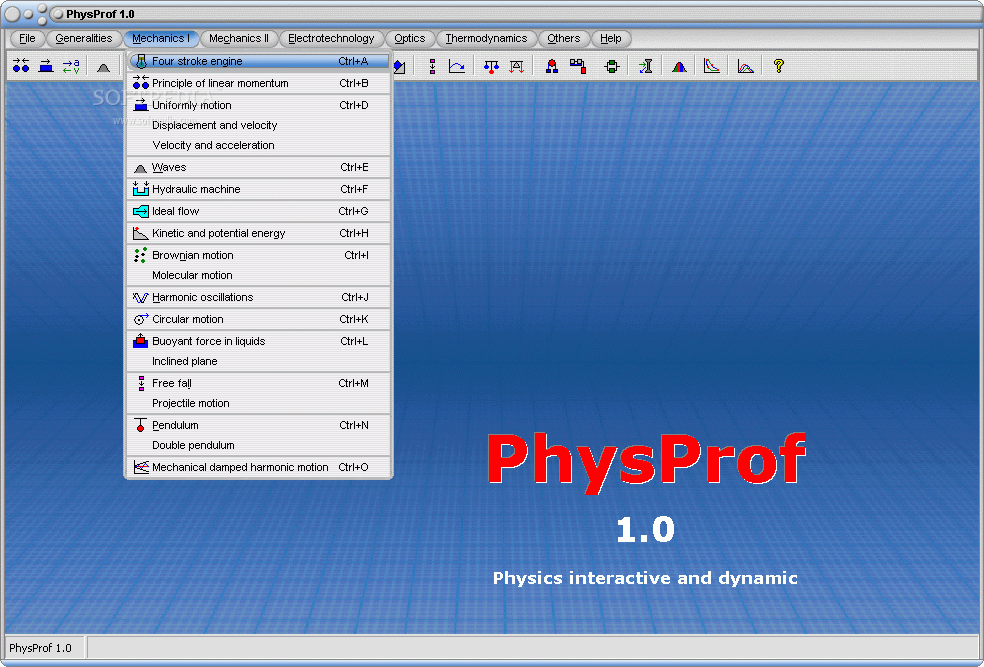Choose Inclined plane entry
This screenshot has width=984, height=667.
pos(259,361)
